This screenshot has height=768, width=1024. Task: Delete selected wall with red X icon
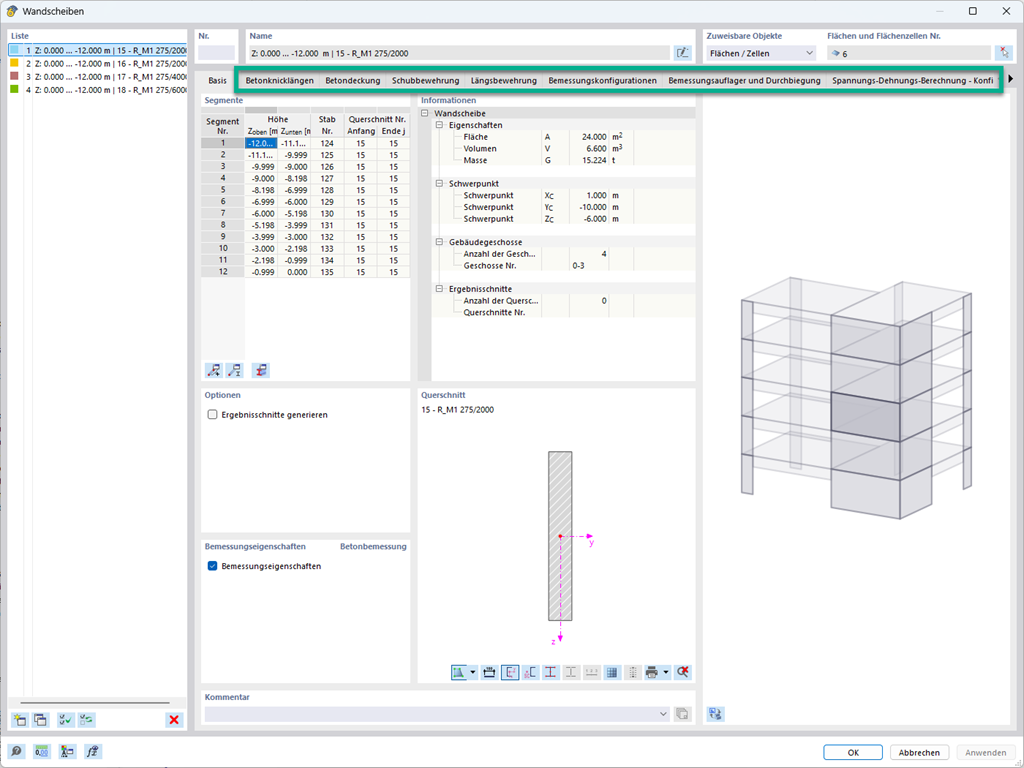(174, 720)
